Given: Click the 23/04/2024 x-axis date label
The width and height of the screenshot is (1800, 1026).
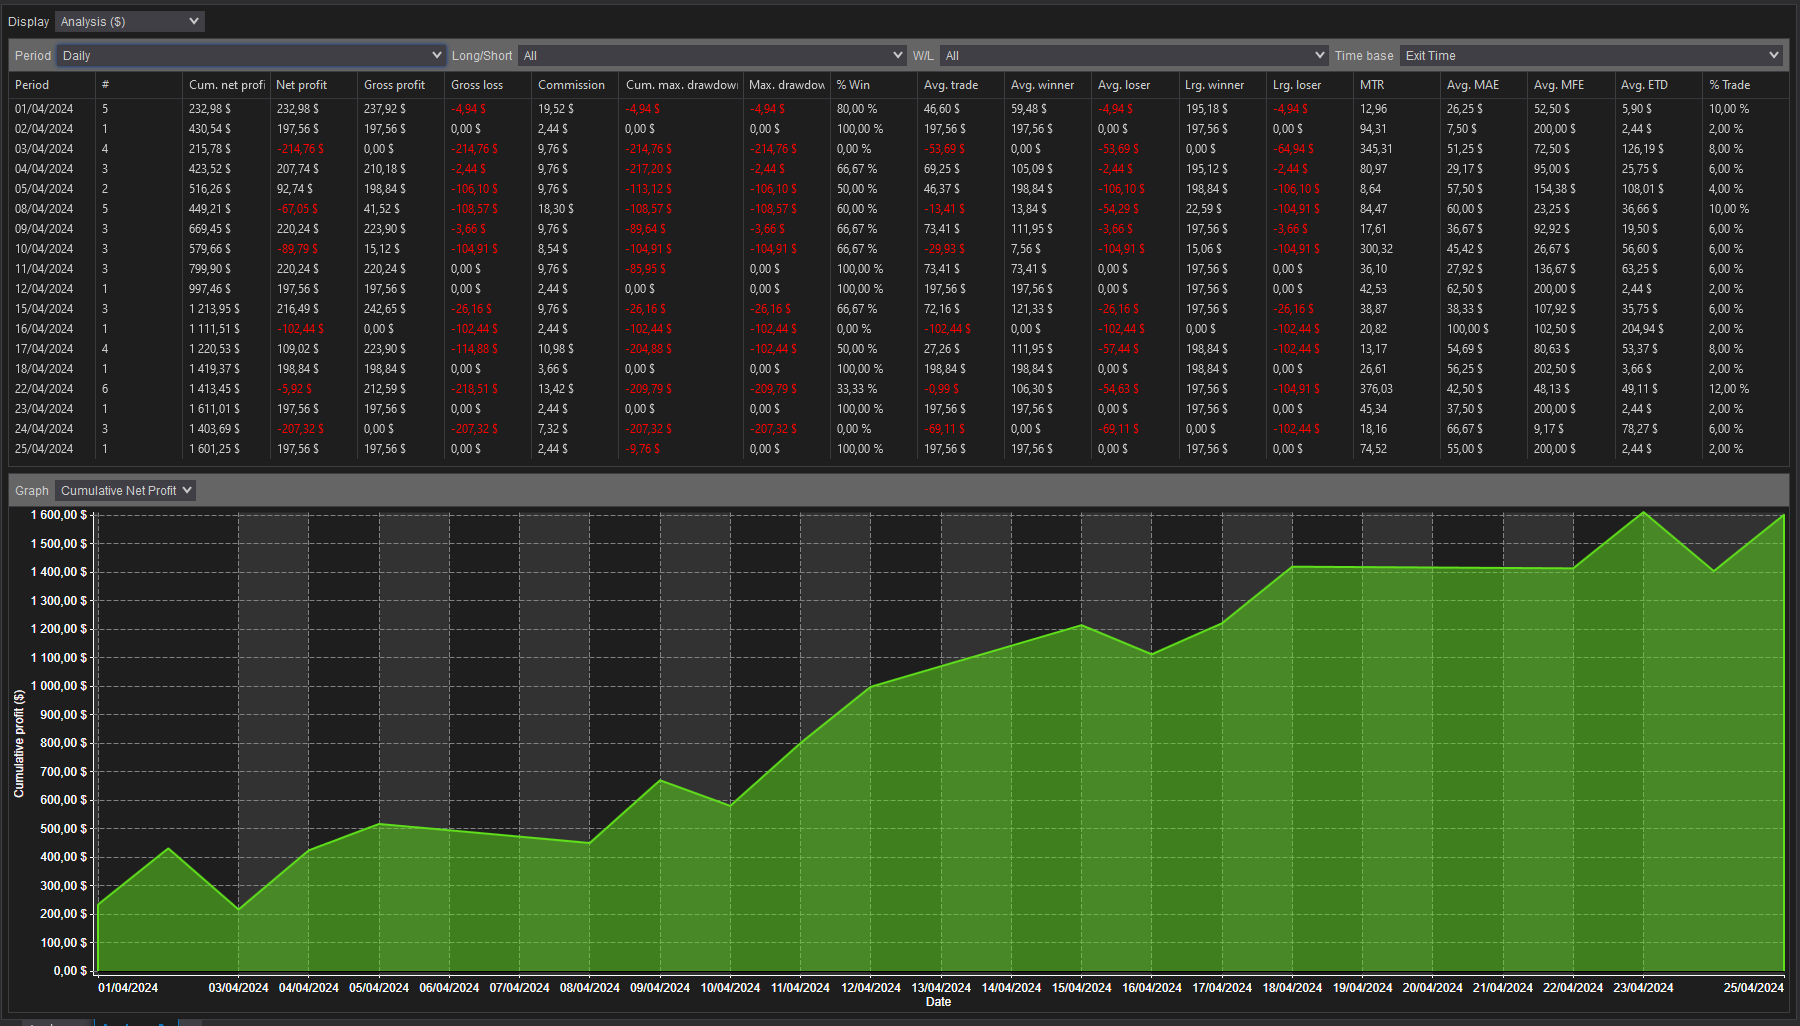Looking at the screenshot, I should pyautogui.click(x=1643, y=987).
